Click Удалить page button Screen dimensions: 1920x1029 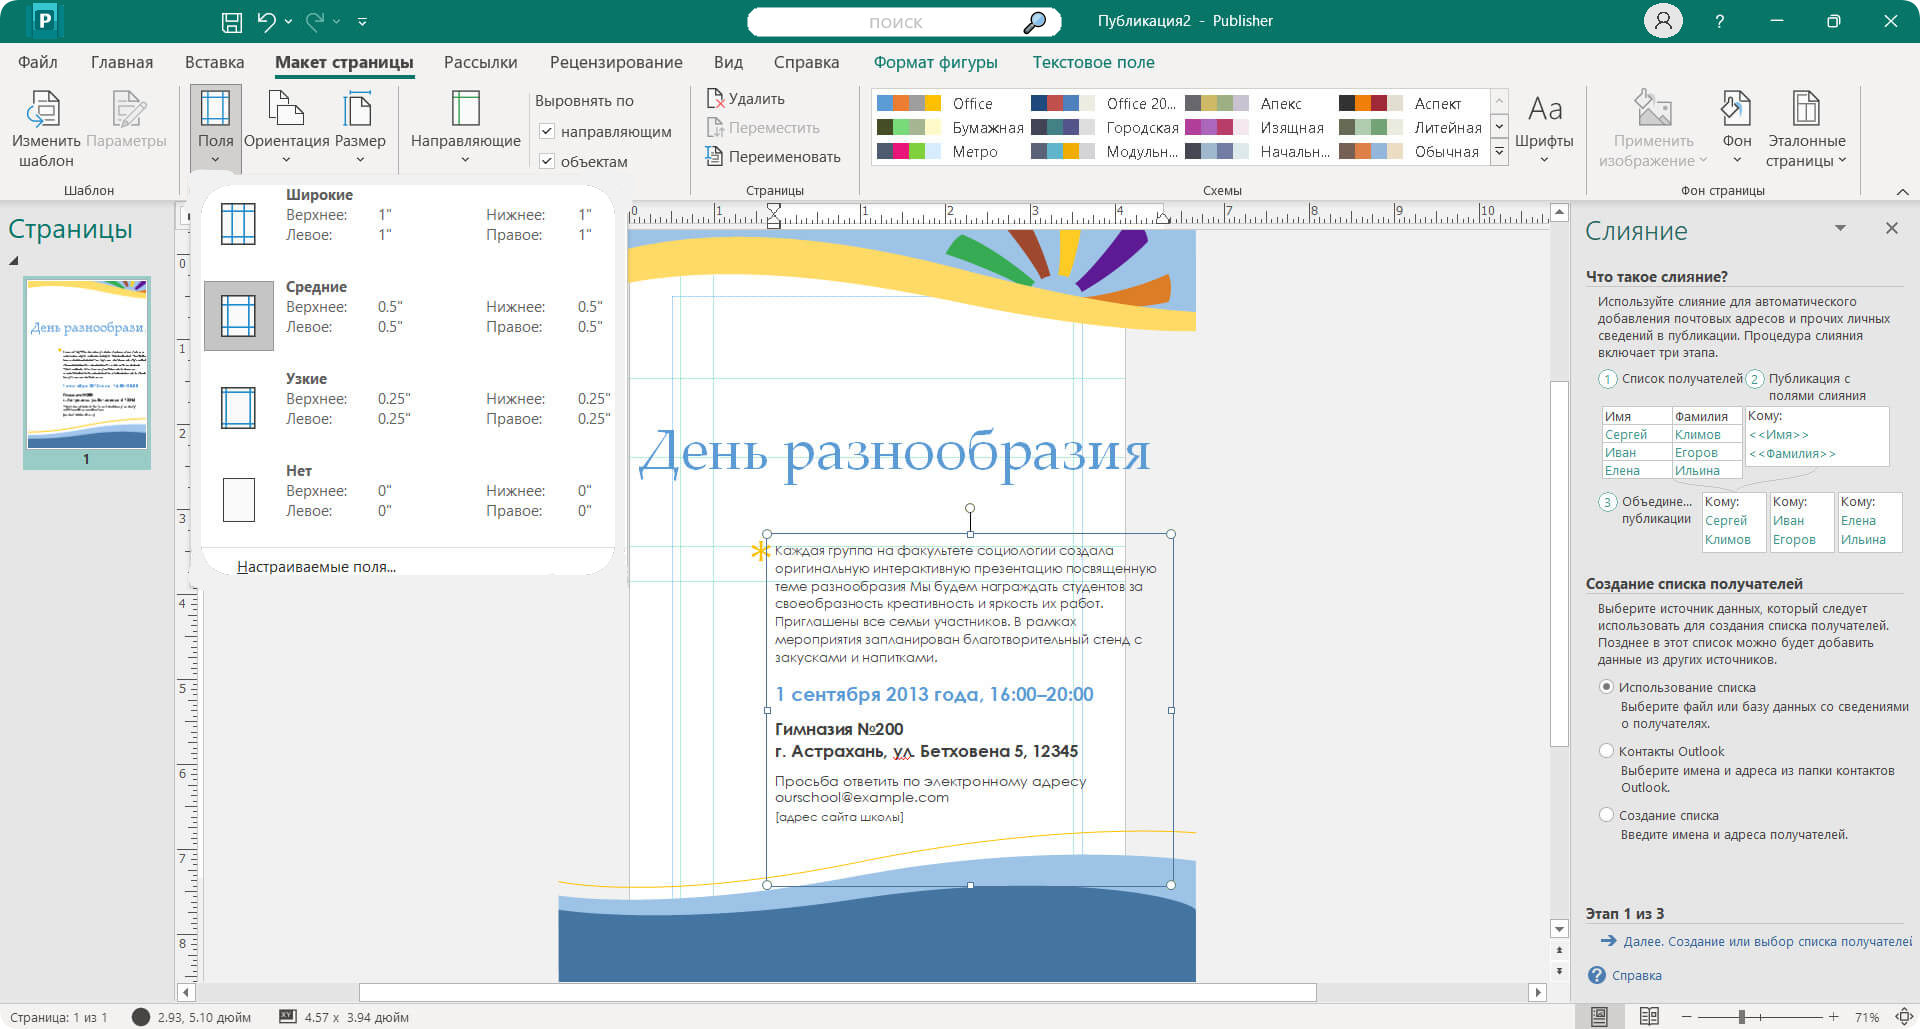click(x=746, y=99)
